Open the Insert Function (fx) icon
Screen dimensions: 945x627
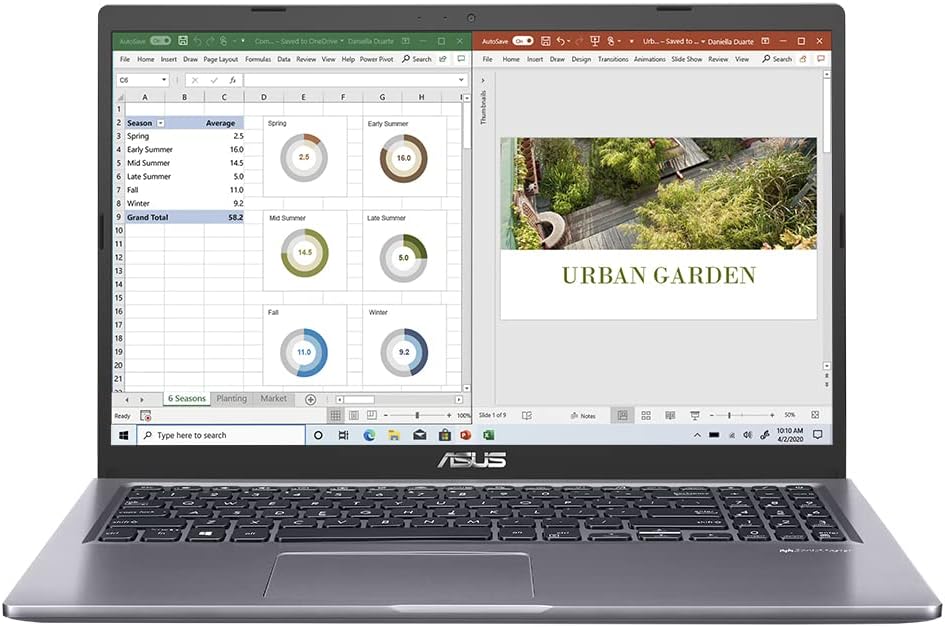234,78
